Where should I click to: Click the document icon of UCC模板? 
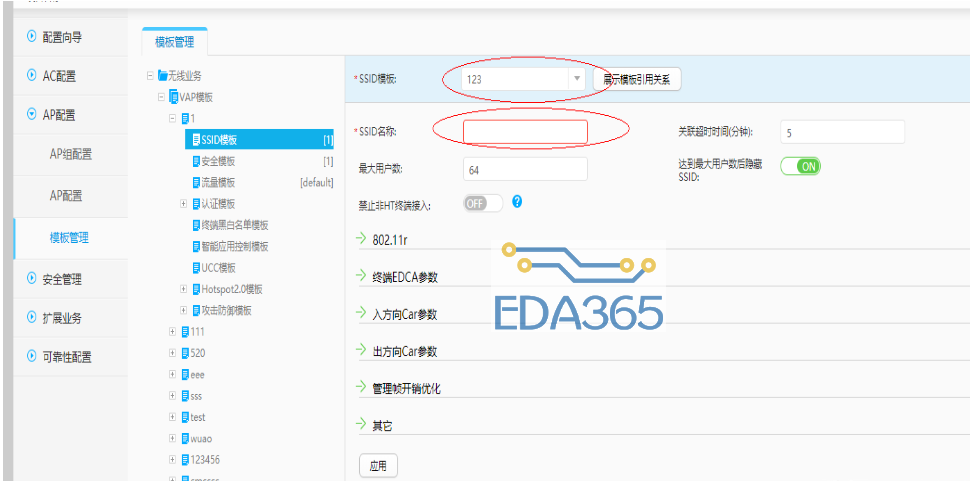[x=196, y=268]
